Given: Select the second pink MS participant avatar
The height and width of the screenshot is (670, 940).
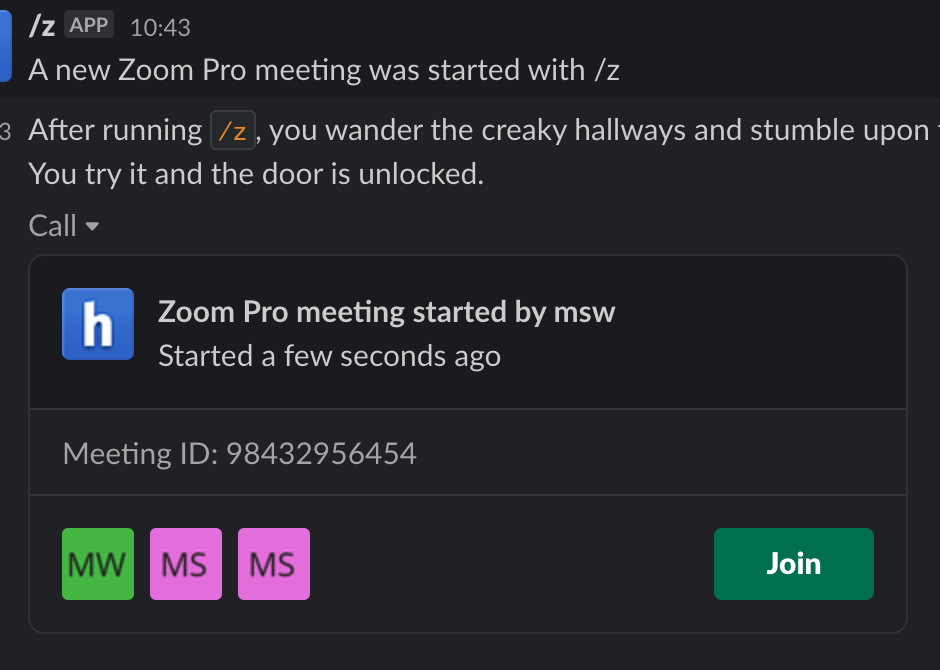Looking at the screenshot, I should (x=274, y=564).
